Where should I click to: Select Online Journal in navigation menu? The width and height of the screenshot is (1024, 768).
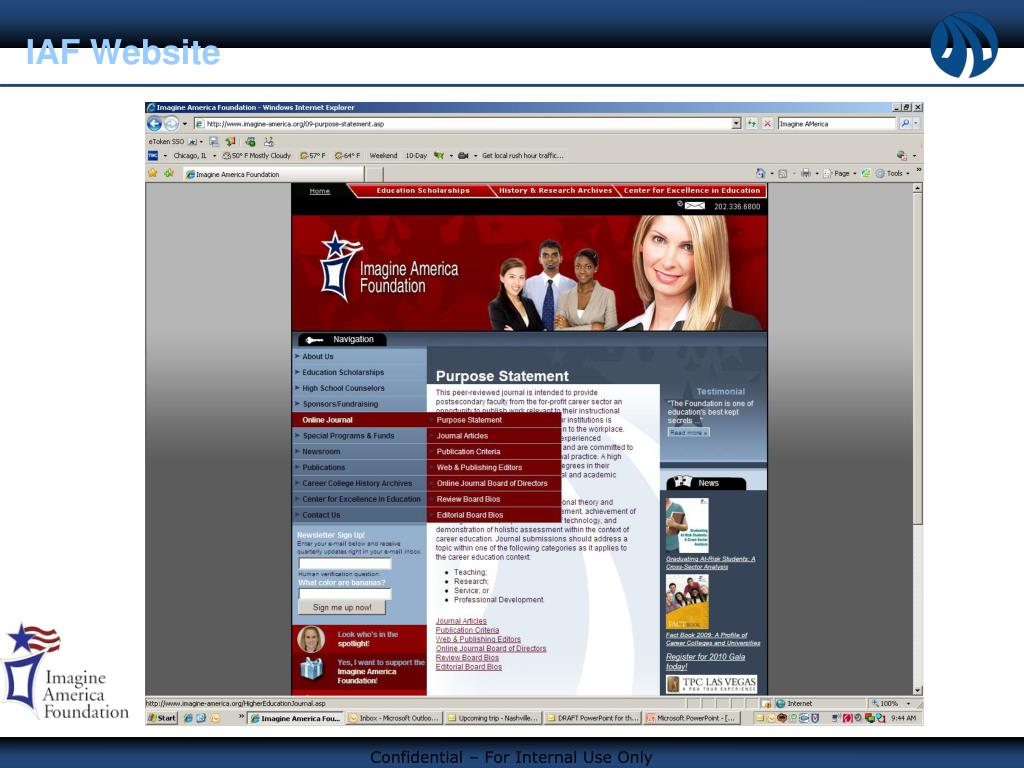coord(359,420)
